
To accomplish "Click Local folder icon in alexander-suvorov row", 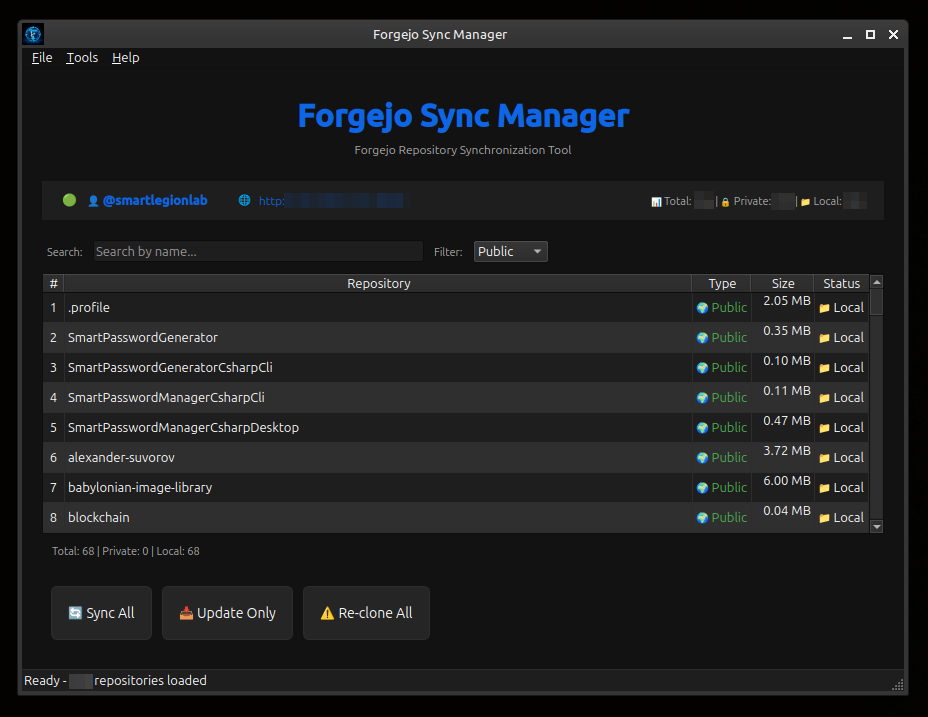I will pyautogui.click(x=824, y=458).
